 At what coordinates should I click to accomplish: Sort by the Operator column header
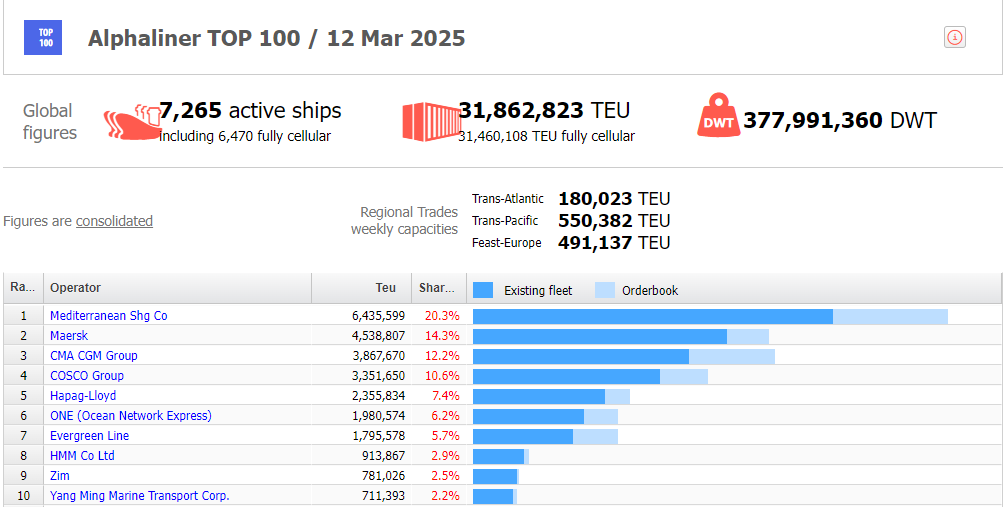tap(177, 288)
